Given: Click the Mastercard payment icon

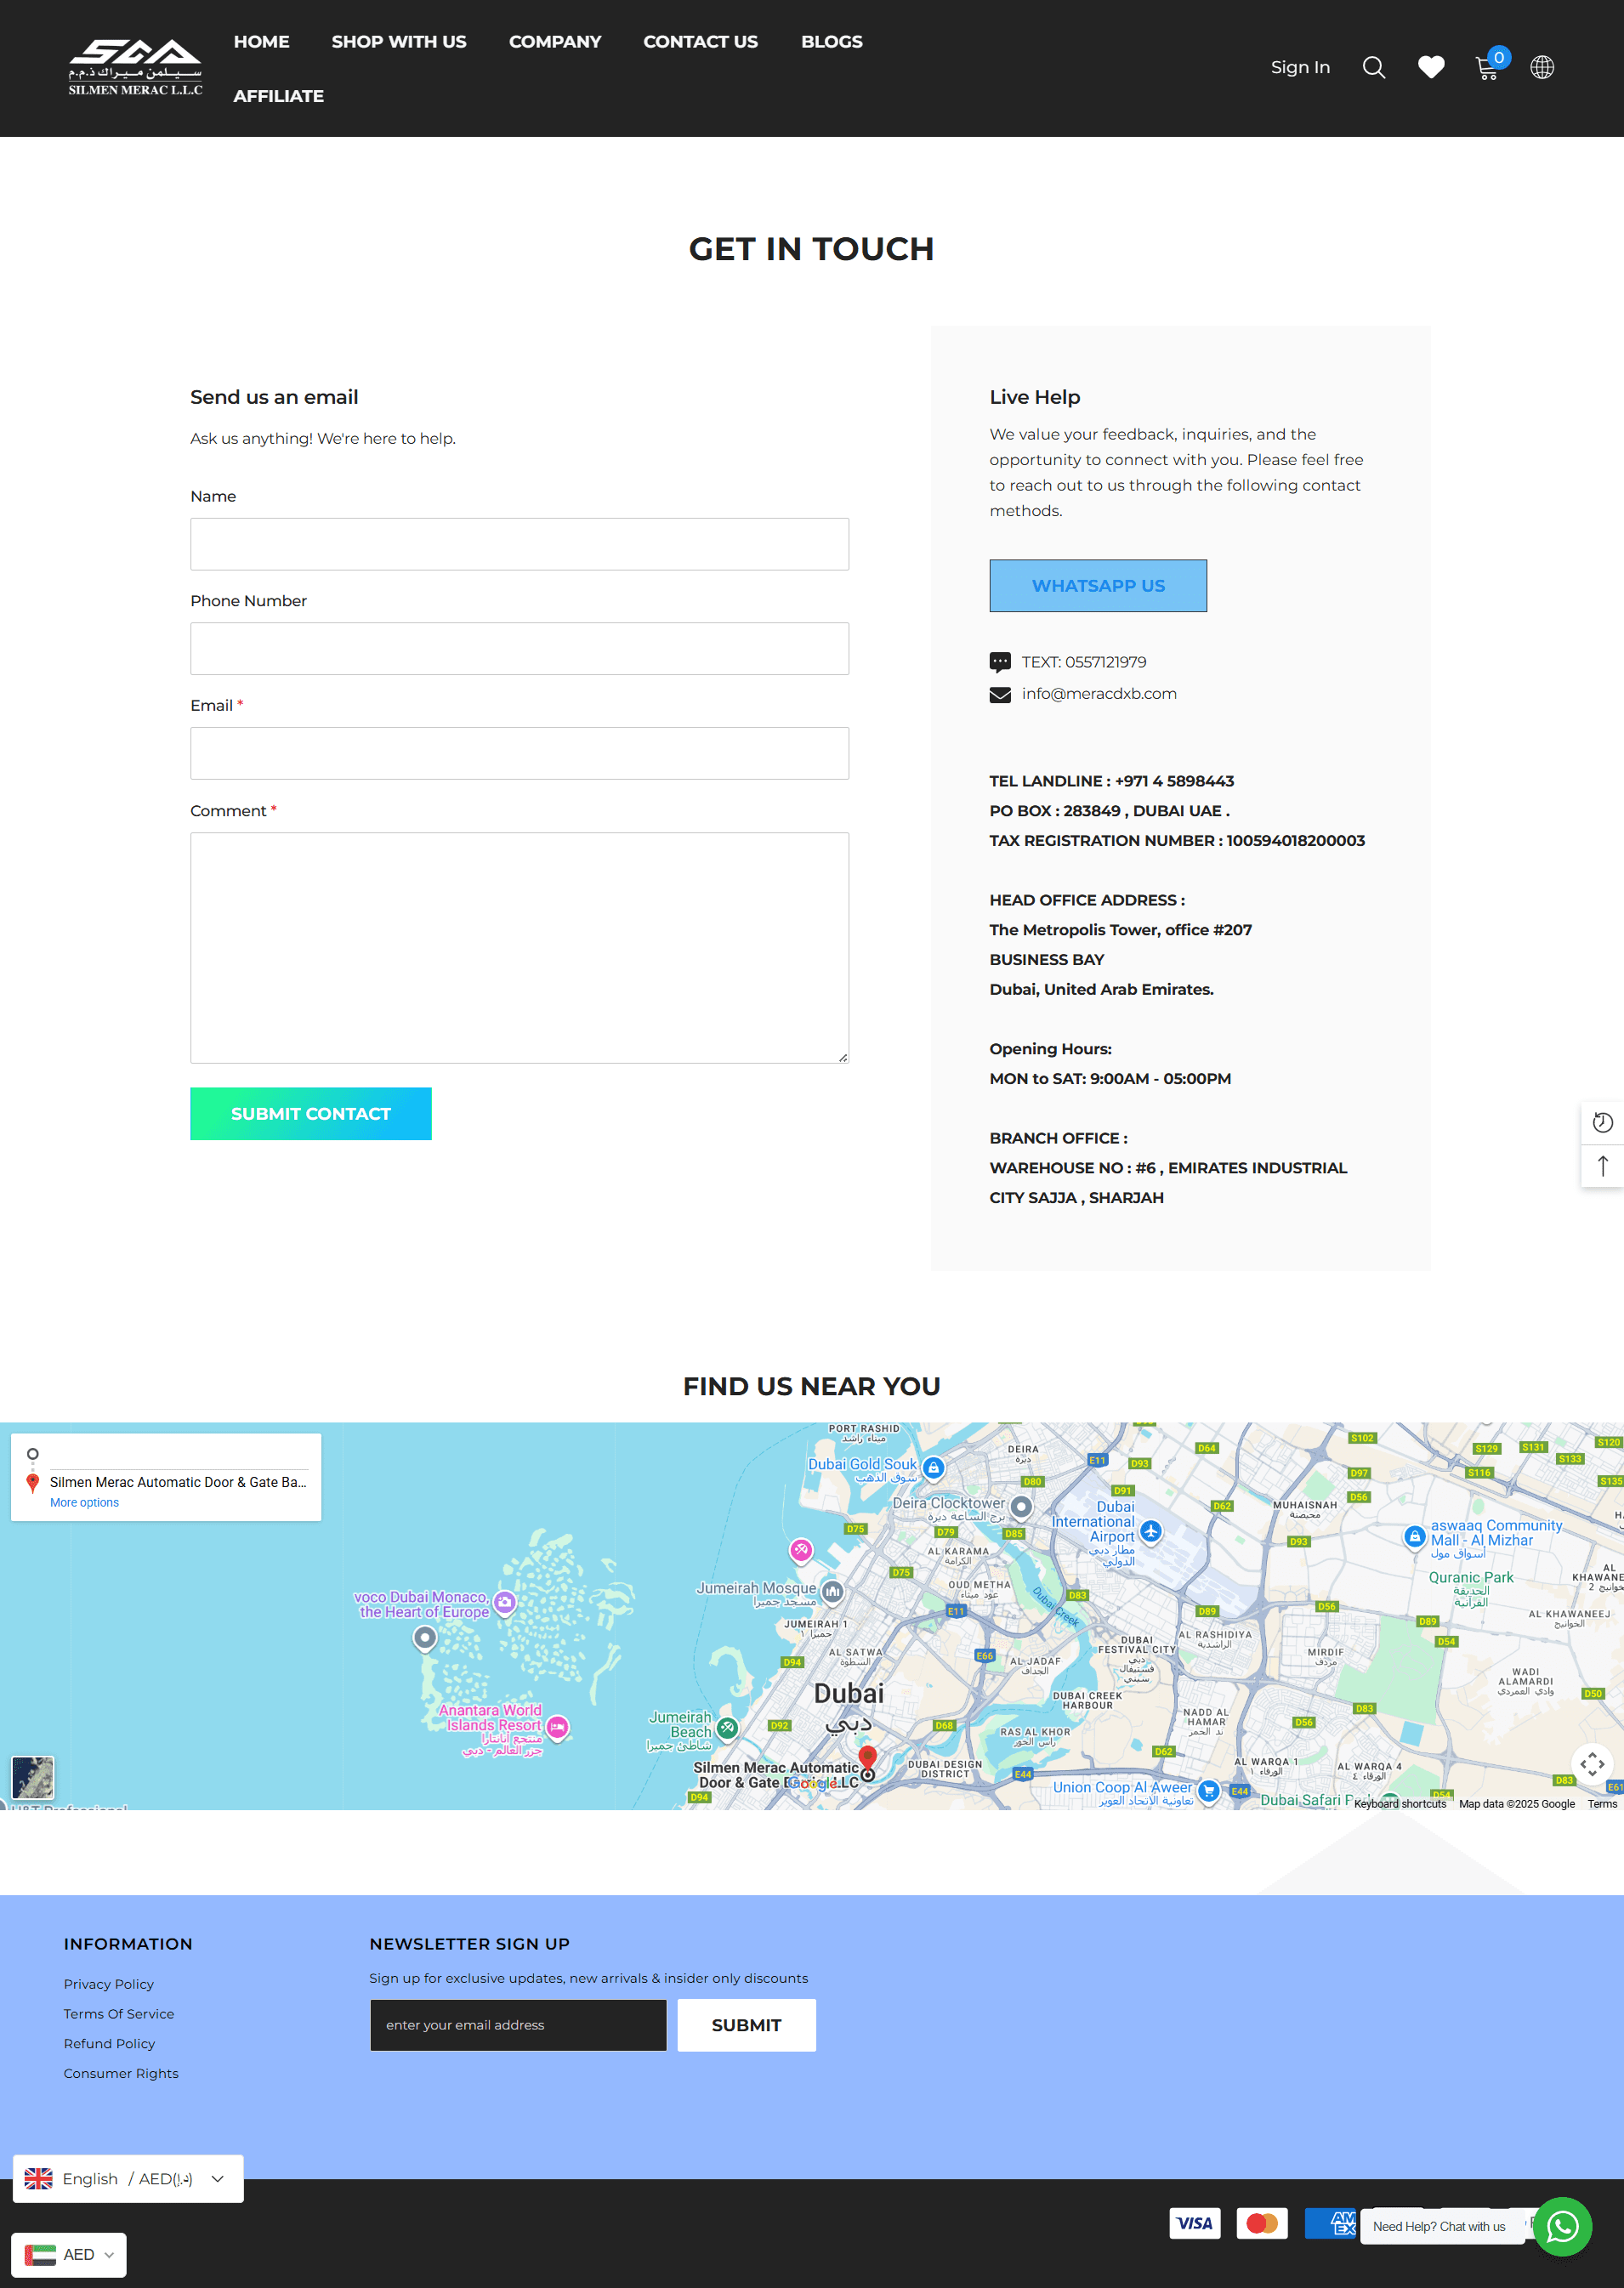Looking at the screenshot, I should click(1262, 2223).
